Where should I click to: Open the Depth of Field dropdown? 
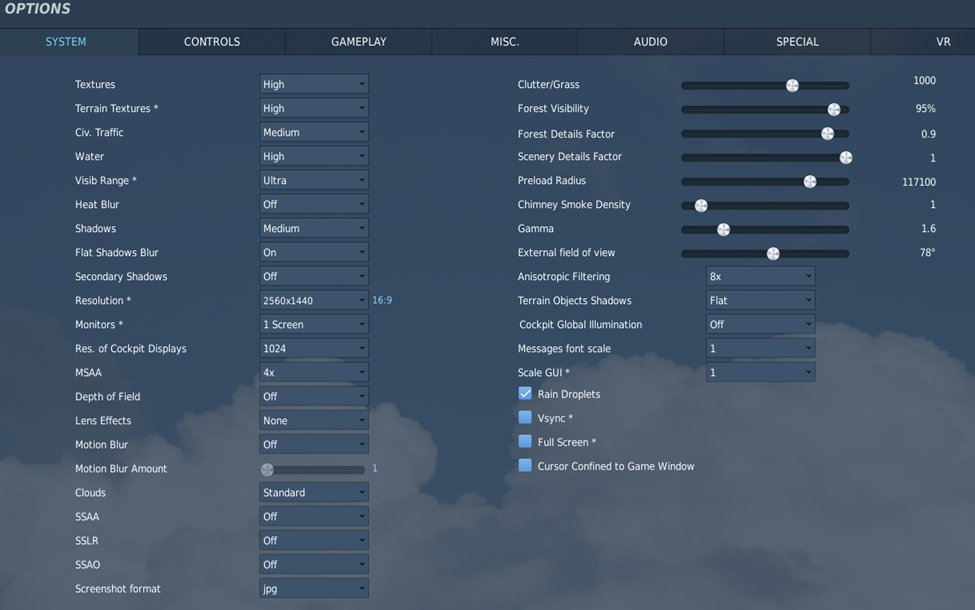pos(314,396)
